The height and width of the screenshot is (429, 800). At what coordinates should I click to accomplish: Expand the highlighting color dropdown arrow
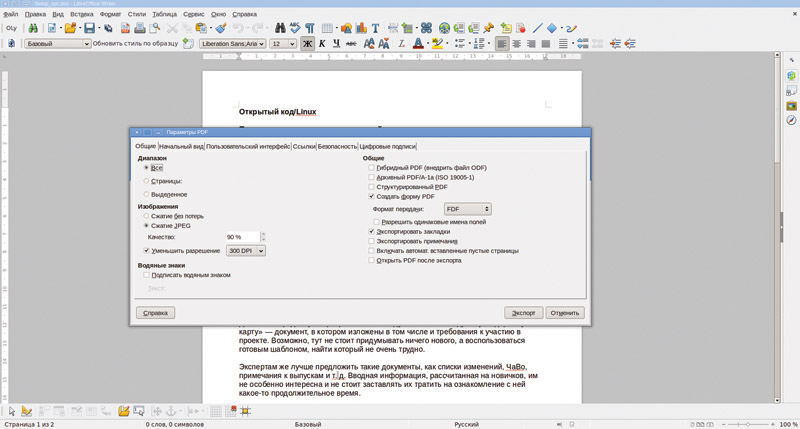447,44
